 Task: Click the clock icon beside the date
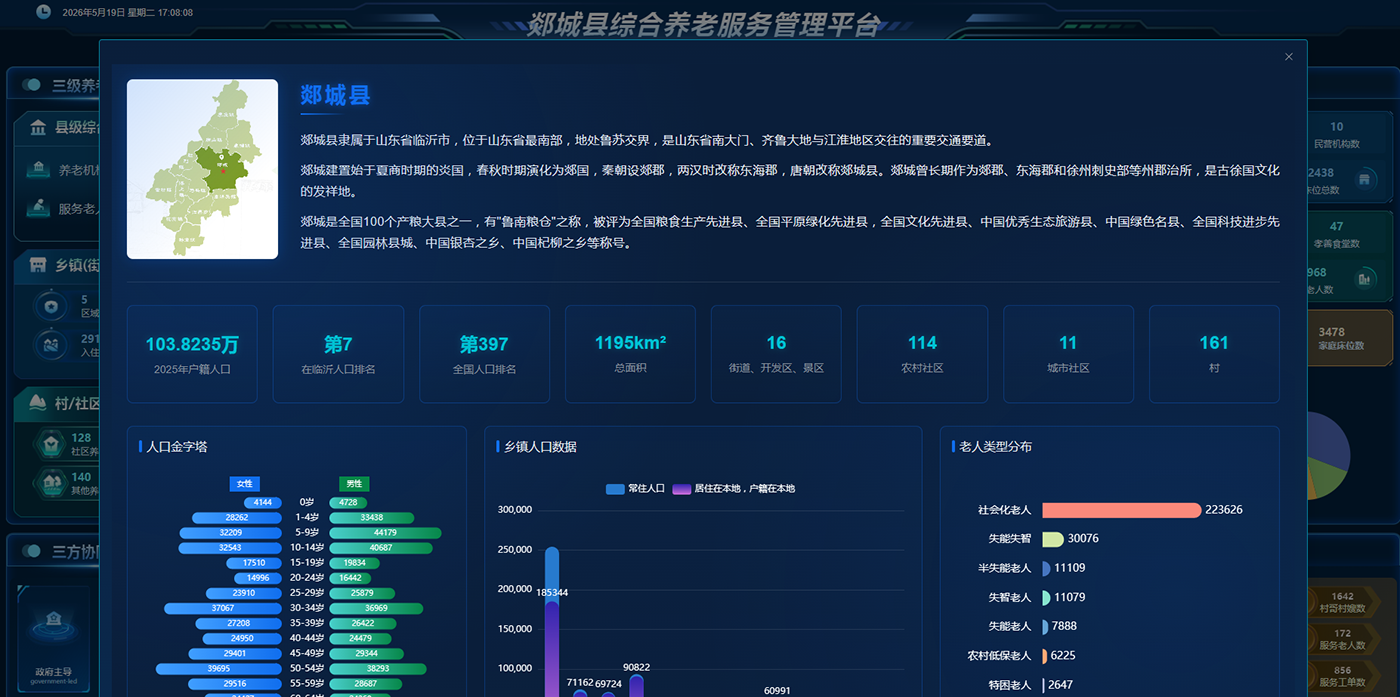coord(44,12)
